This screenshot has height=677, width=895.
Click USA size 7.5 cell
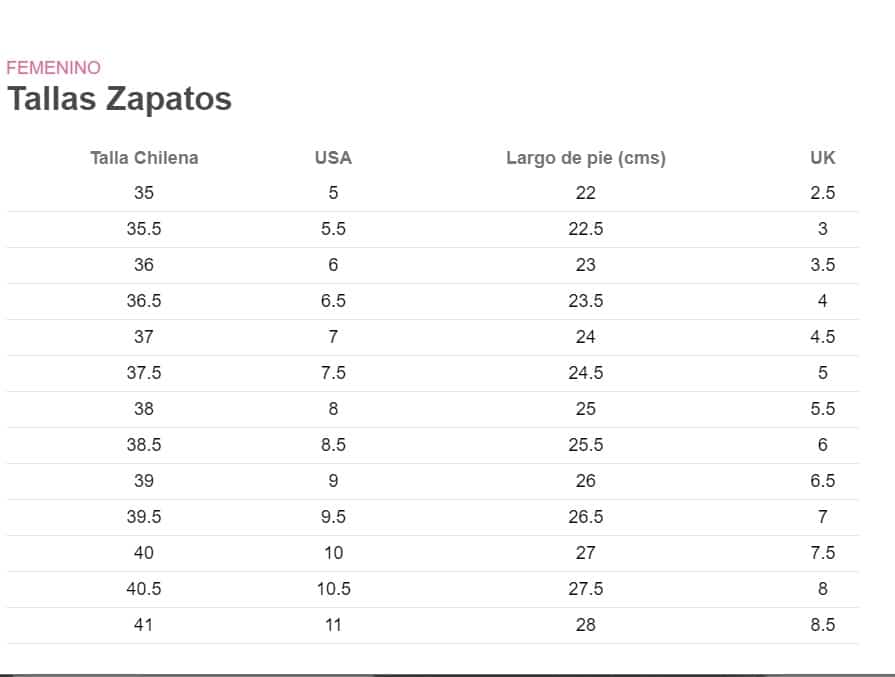[x=333, y=373]
